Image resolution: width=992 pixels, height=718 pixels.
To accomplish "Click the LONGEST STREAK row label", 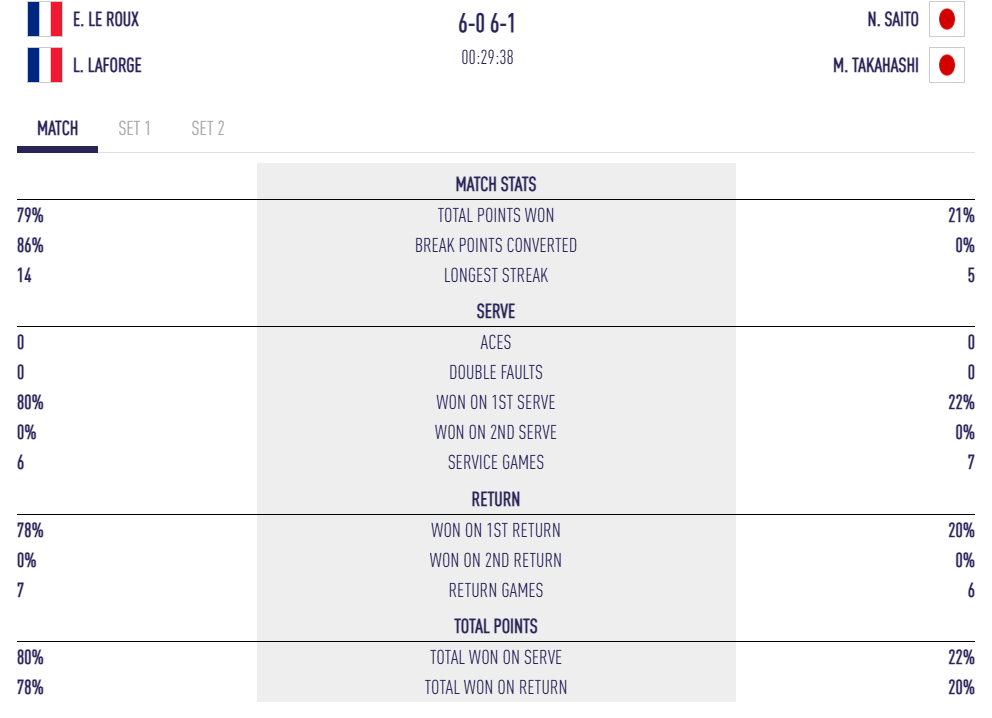I will click(496, 275).
